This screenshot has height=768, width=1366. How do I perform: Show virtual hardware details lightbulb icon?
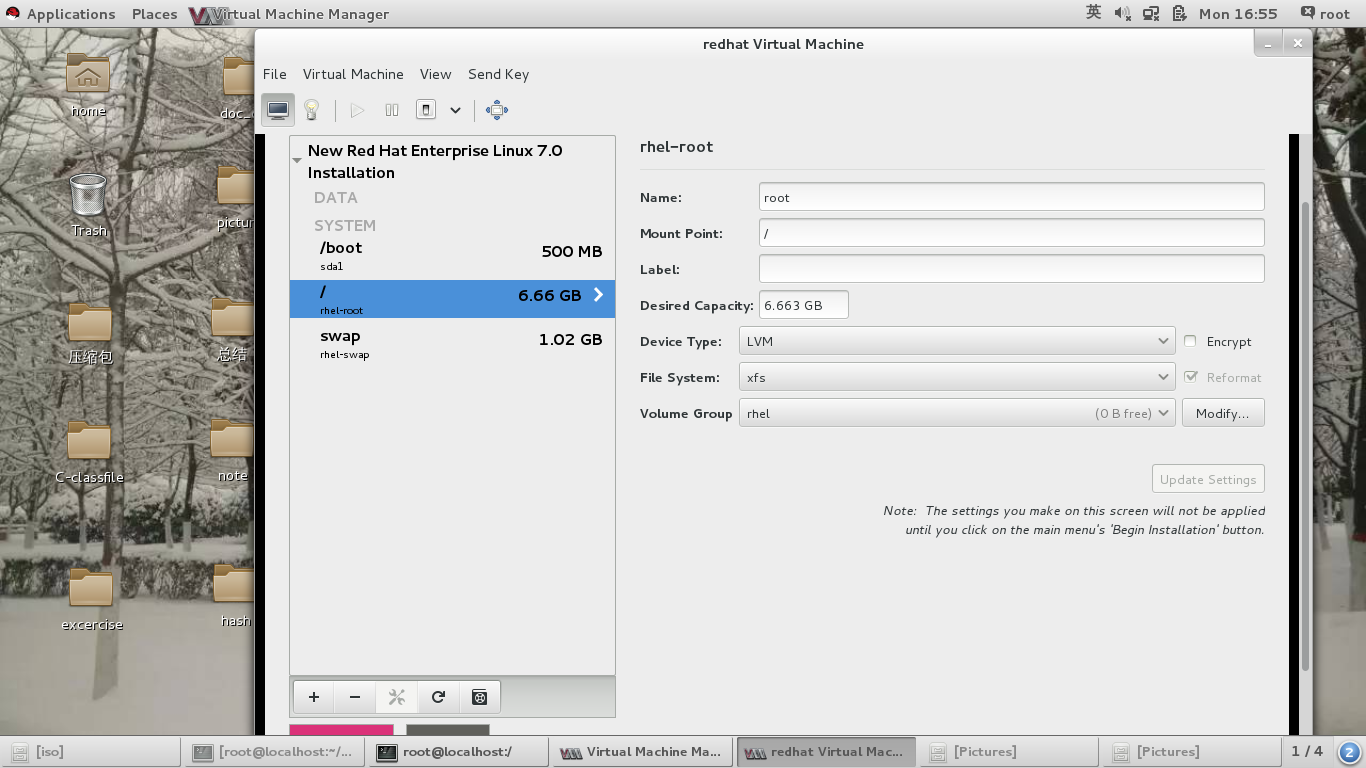[312, 110]
